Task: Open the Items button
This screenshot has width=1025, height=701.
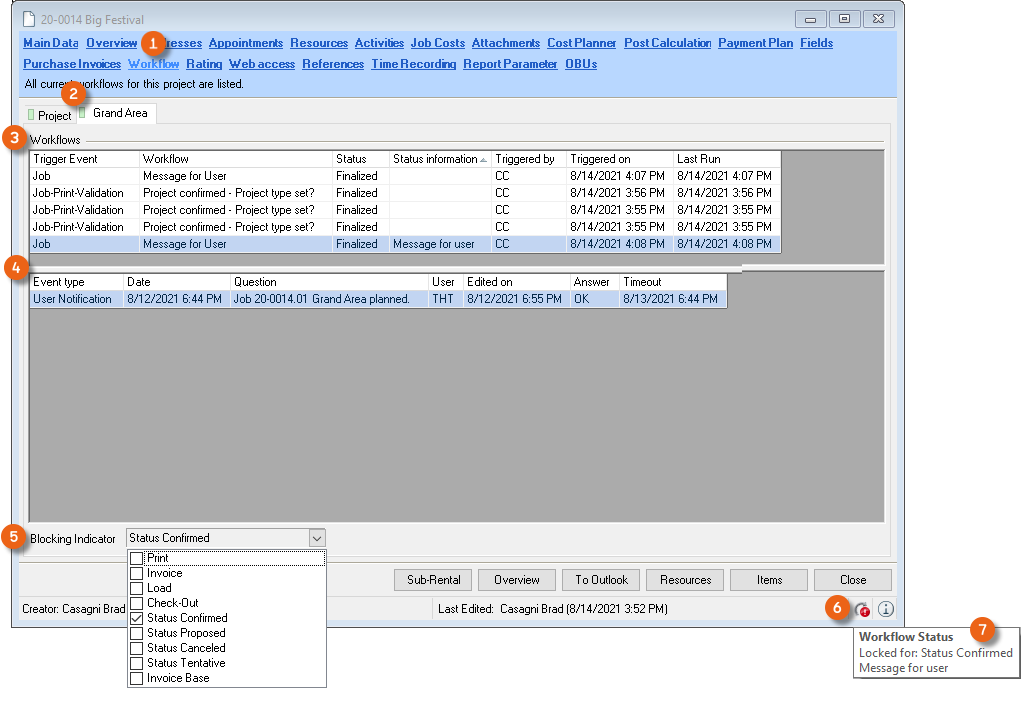Action: (769, 580)
